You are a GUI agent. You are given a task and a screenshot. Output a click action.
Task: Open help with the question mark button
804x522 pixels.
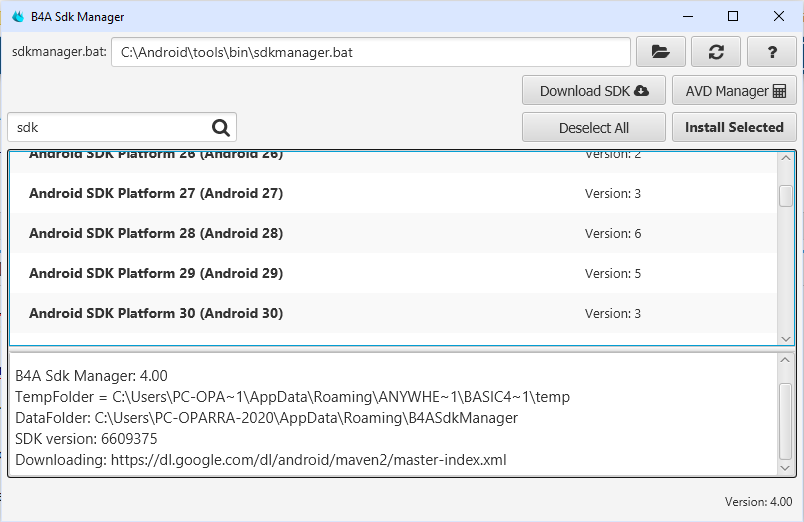(771, 52)
